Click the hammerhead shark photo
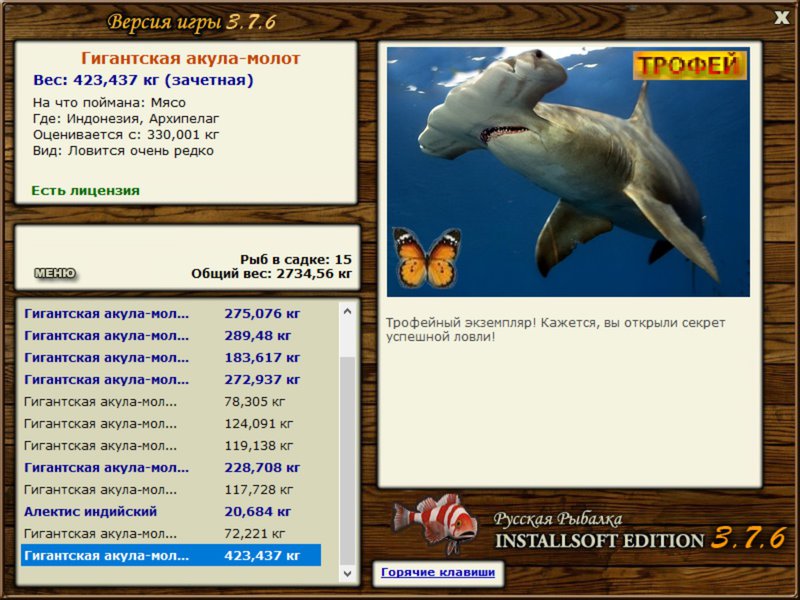This screenshot has width=800, height=600. point(568,172)
